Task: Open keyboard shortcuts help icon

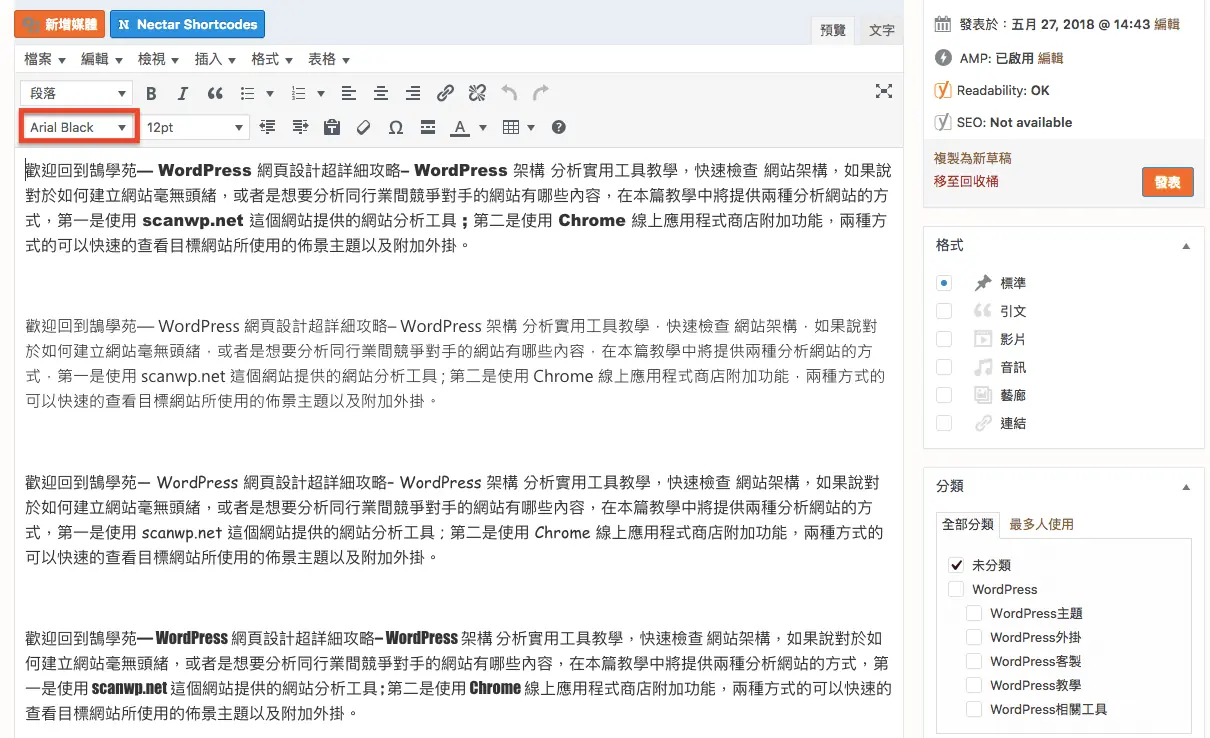Action: tap(559, 127)
